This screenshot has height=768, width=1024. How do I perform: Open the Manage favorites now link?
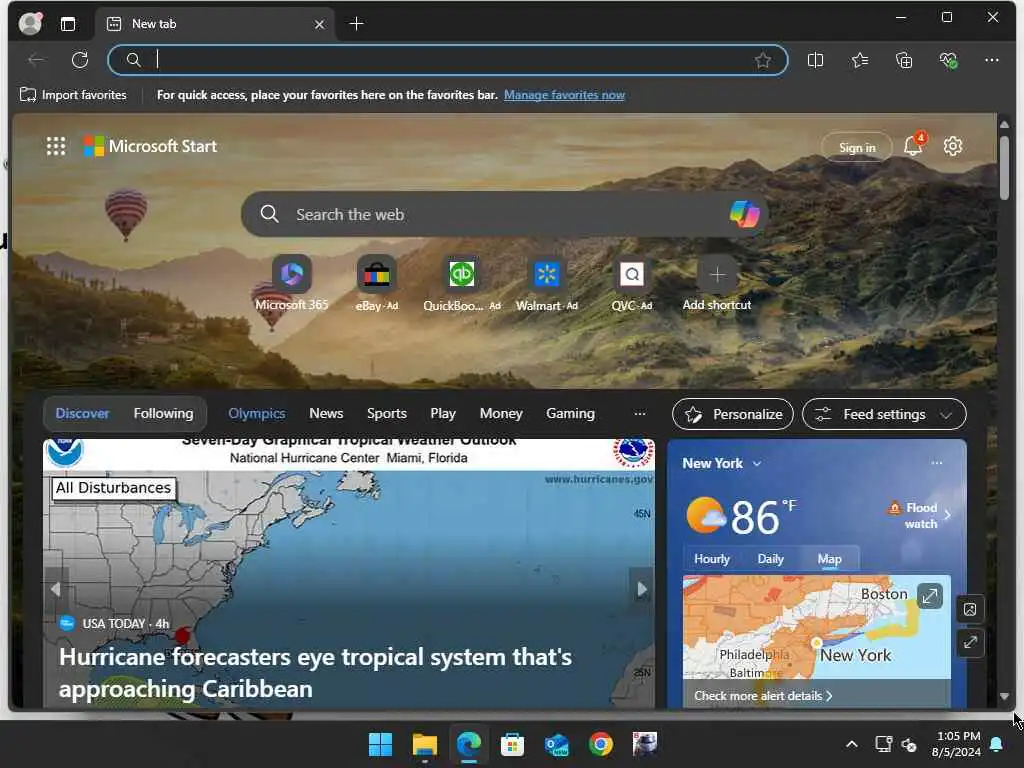pos(564,95)
